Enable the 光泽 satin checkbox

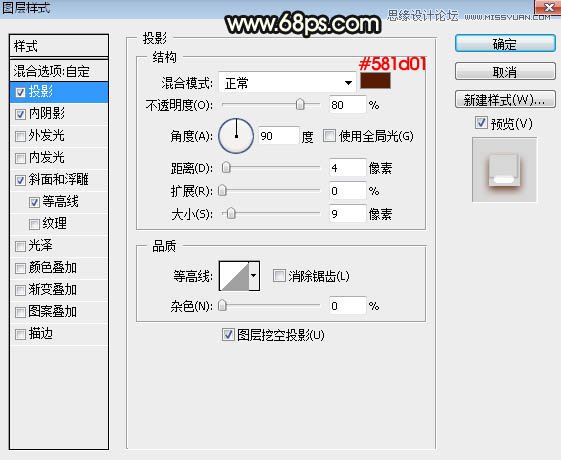click(20, 246)
